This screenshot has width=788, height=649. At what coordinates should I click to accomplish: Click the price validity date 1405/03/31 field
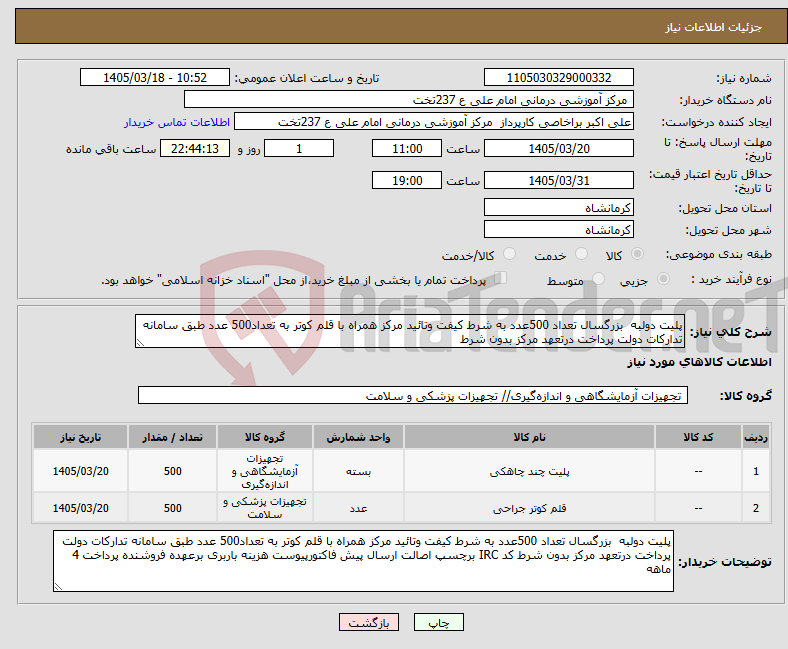point(559,180)
